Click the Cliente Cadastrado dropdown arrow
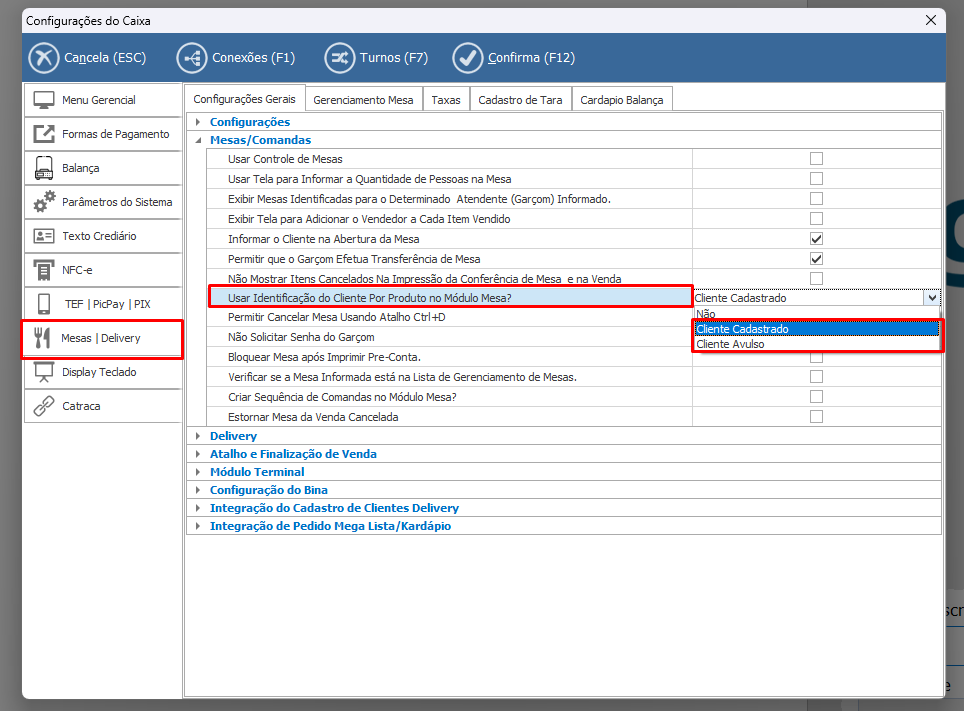Screen dimensions: 964x711 pyautogui.click(x=932, y=298)
